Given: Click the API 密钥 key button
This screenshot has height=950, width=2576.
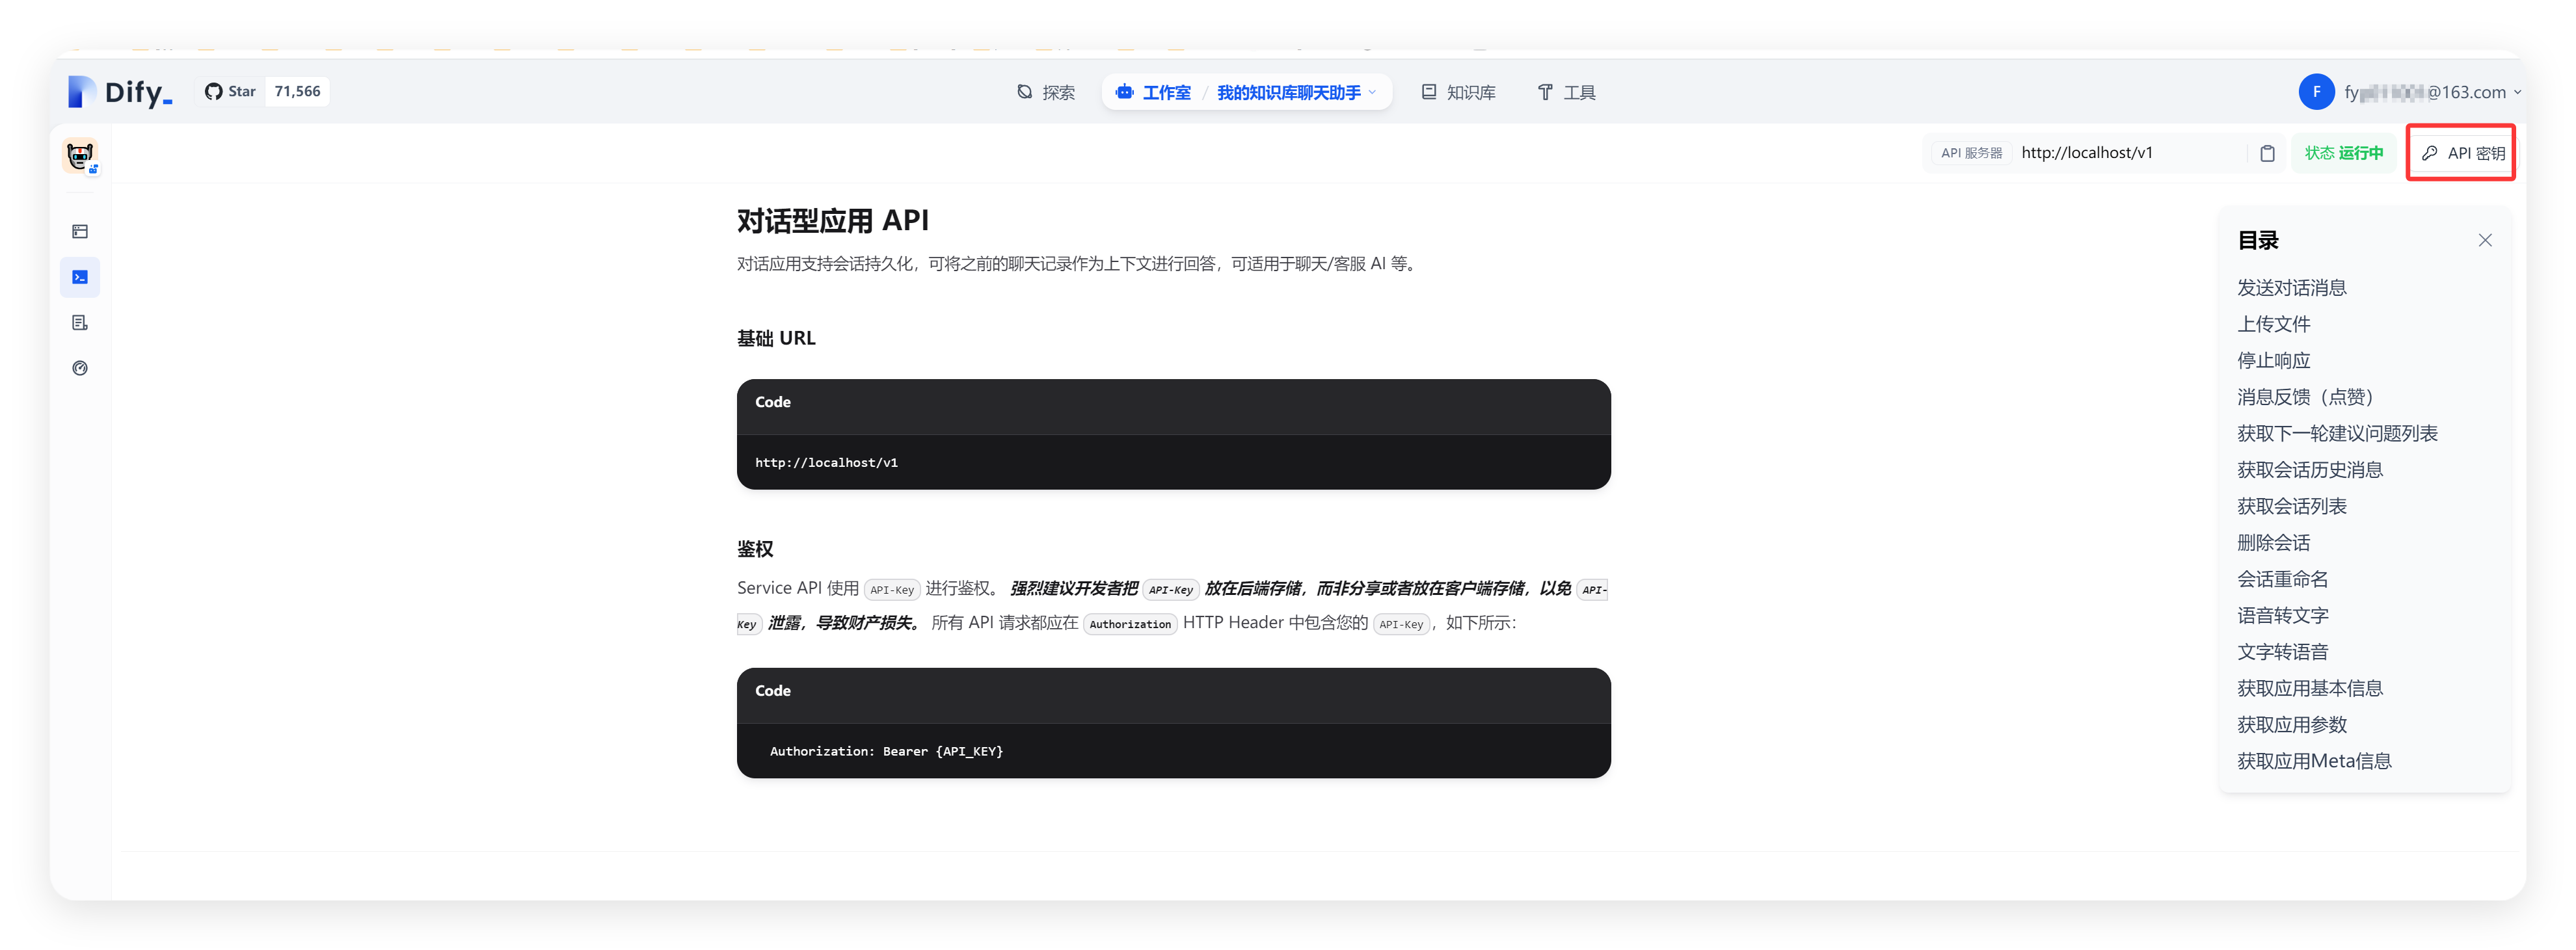Looking at the screenshot, I should pos(2461,153).
